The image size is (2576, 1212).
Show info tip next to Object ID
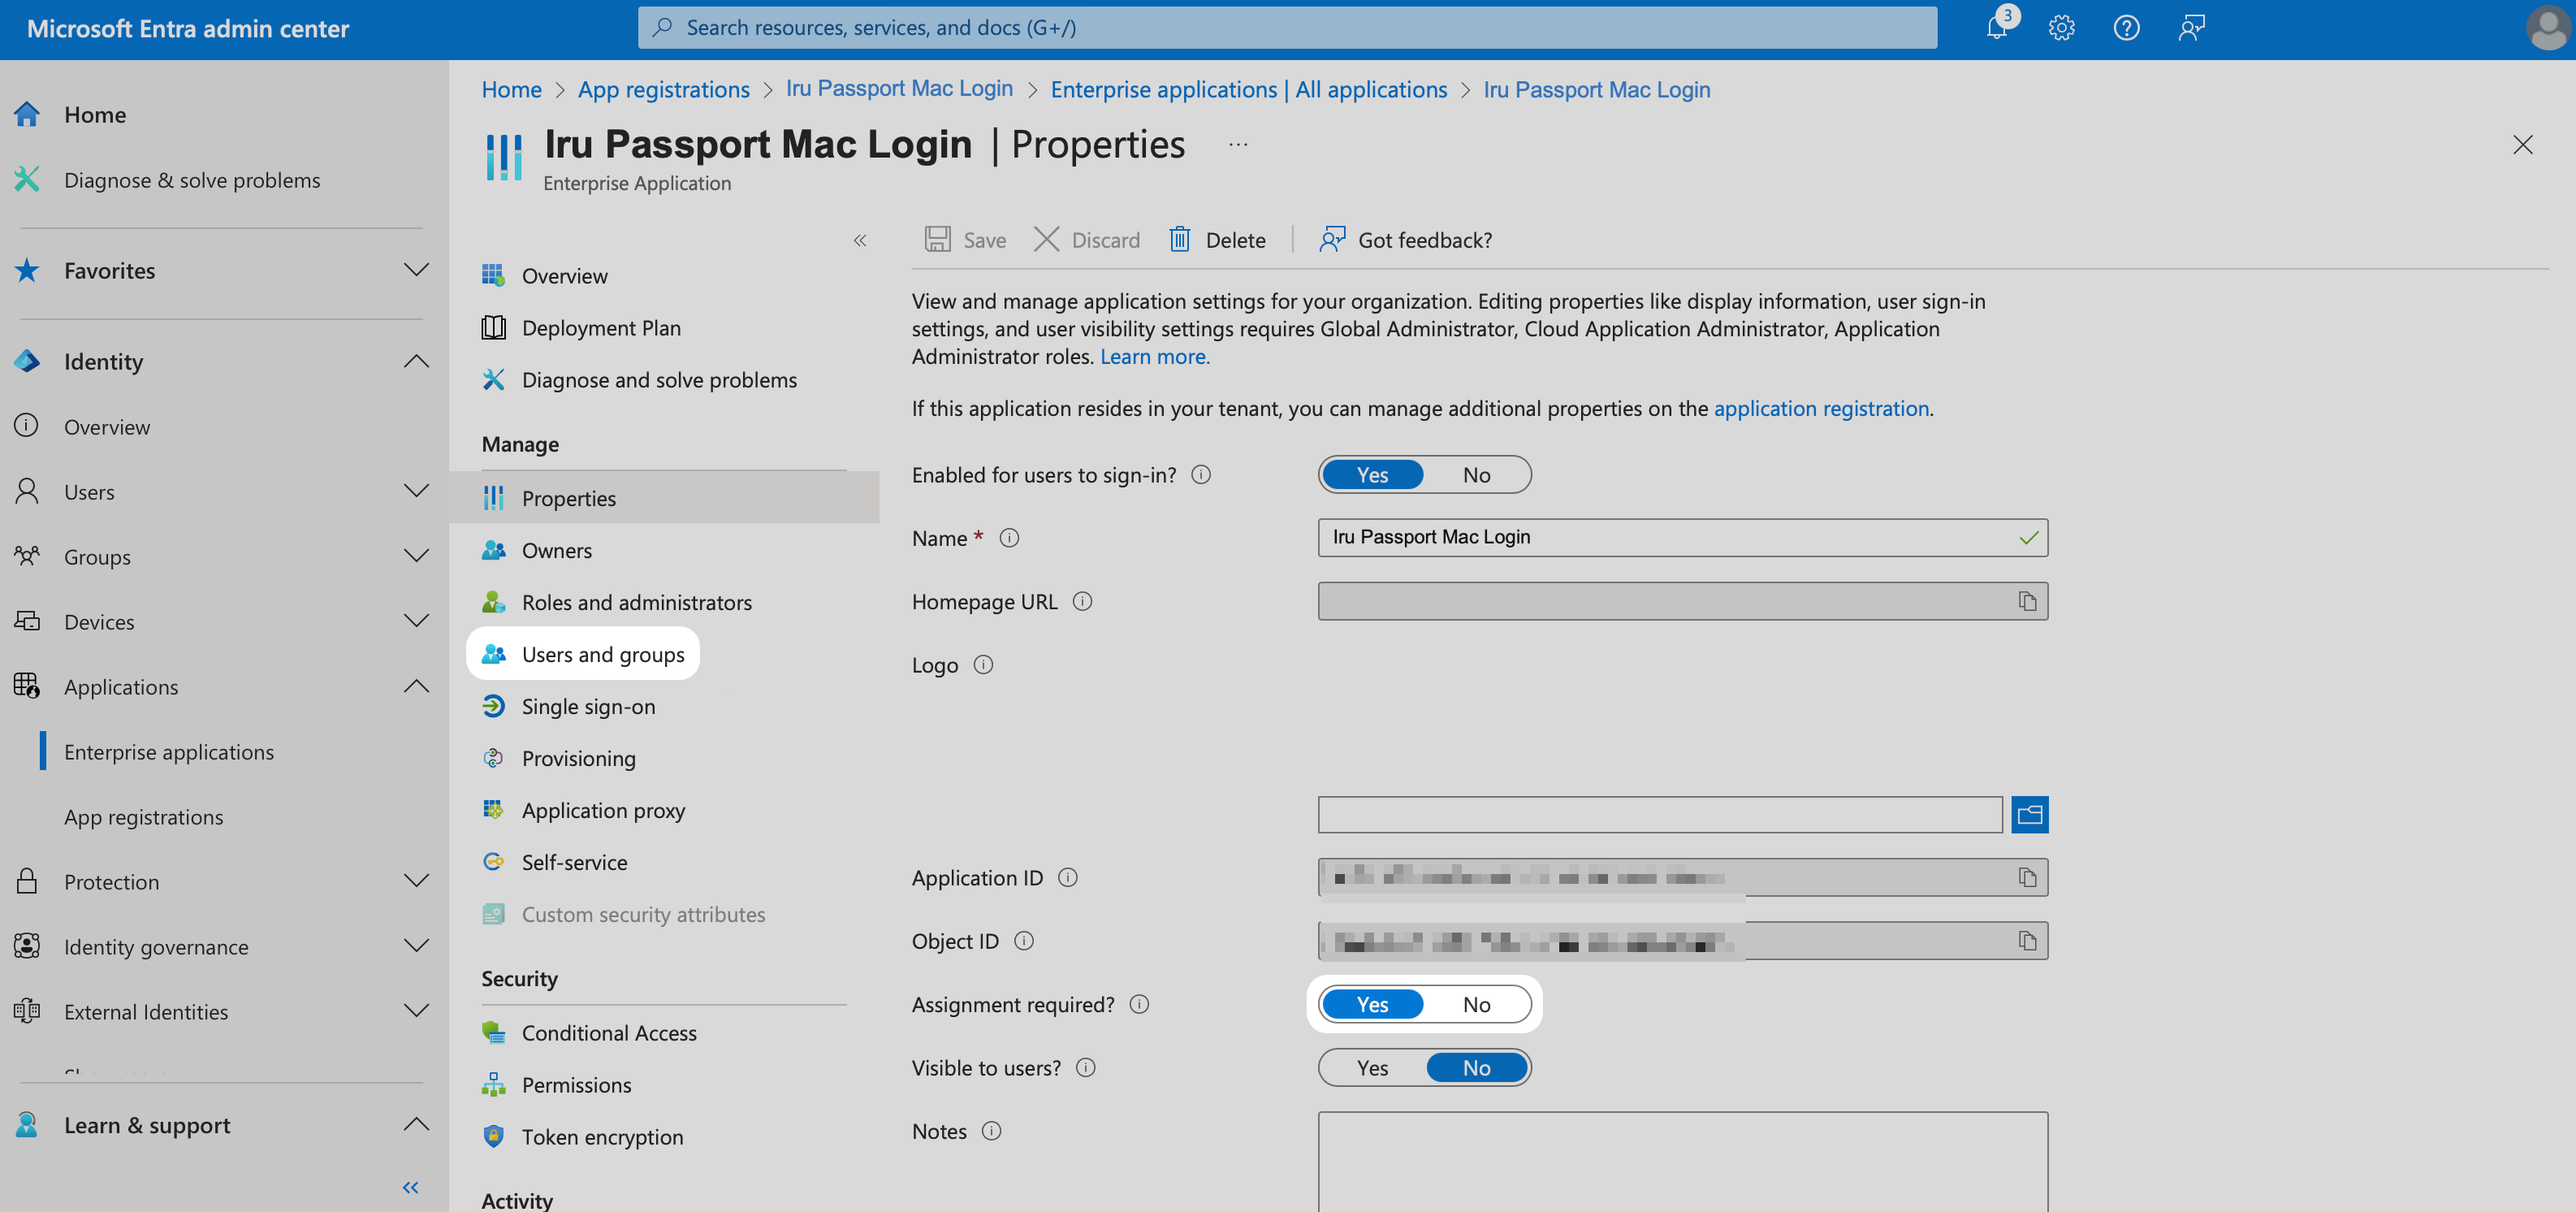tap(1023, 941)
